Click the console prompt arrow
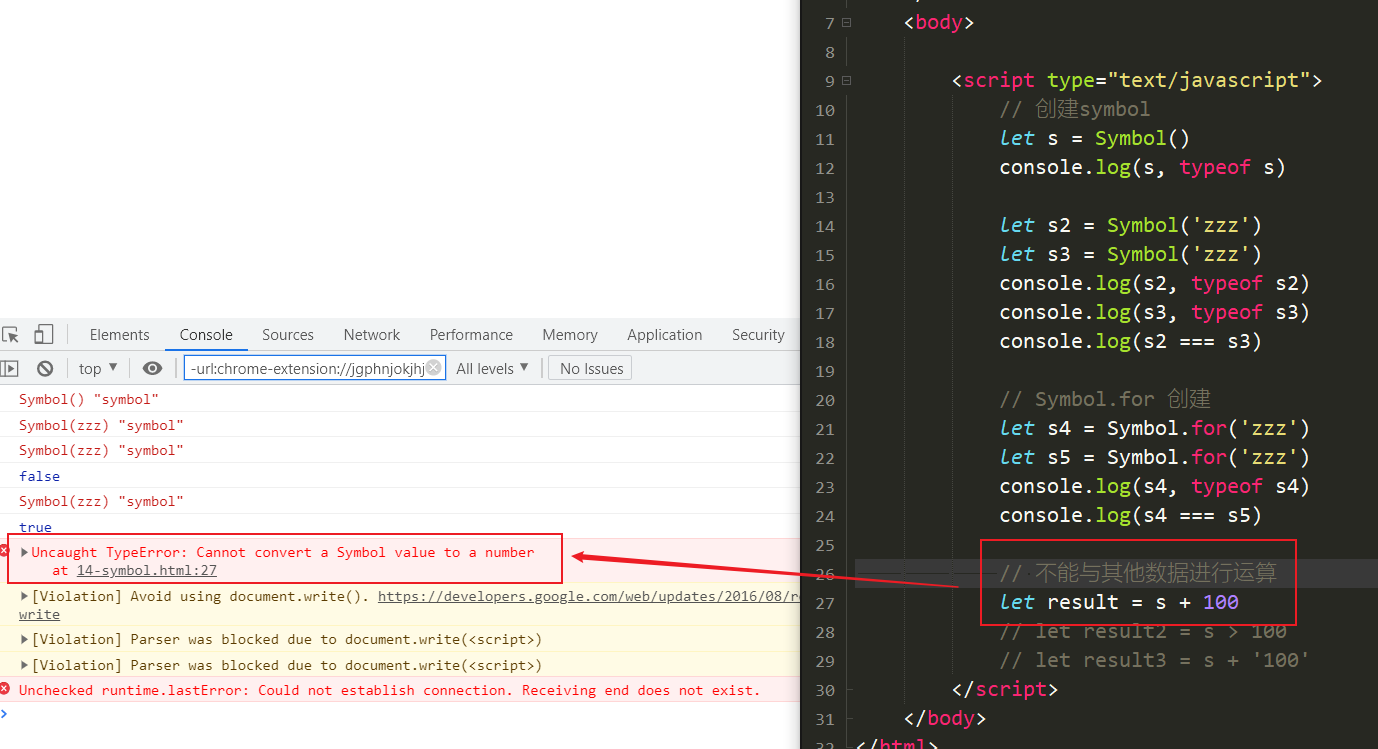The image size is (1378, 749). click(x=4, y=714)
